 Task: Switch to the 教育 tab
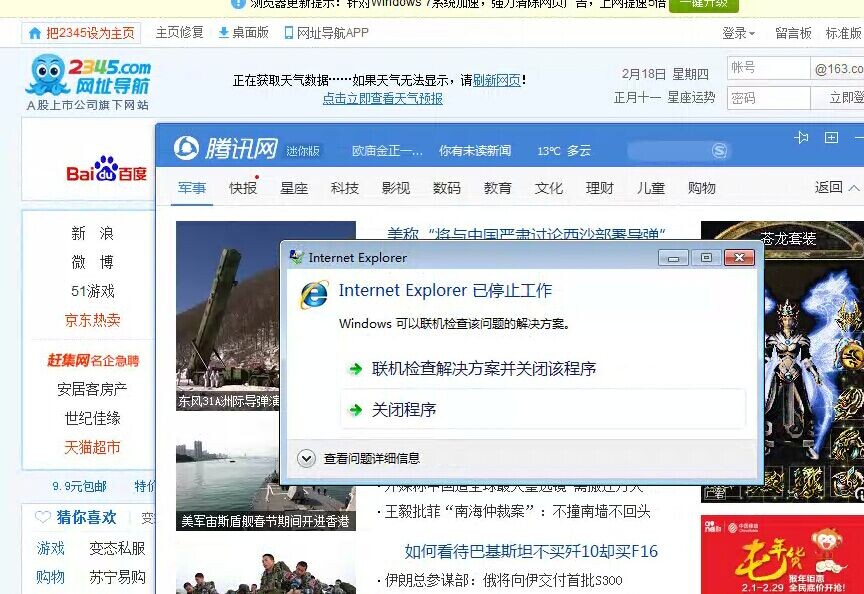click(498, 188)
